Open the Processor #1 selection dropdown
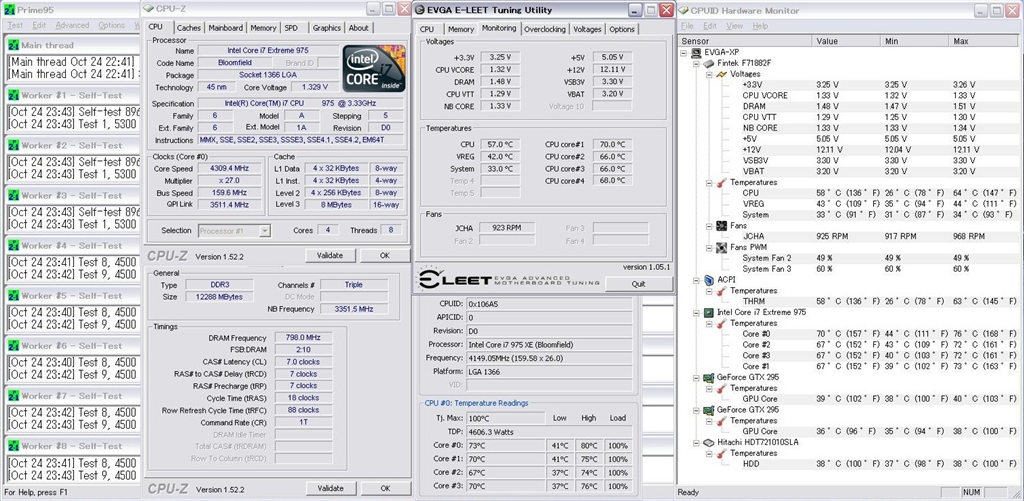Image resolution: width=1024 pixels, height=501 pixels. (233, 230)
